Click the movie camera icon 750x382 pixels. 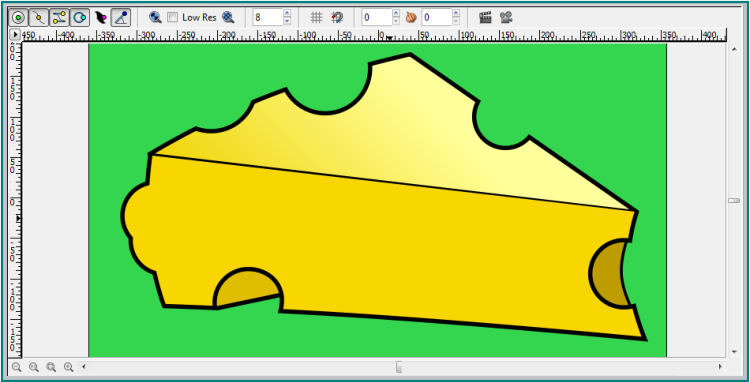click(506, 18)
